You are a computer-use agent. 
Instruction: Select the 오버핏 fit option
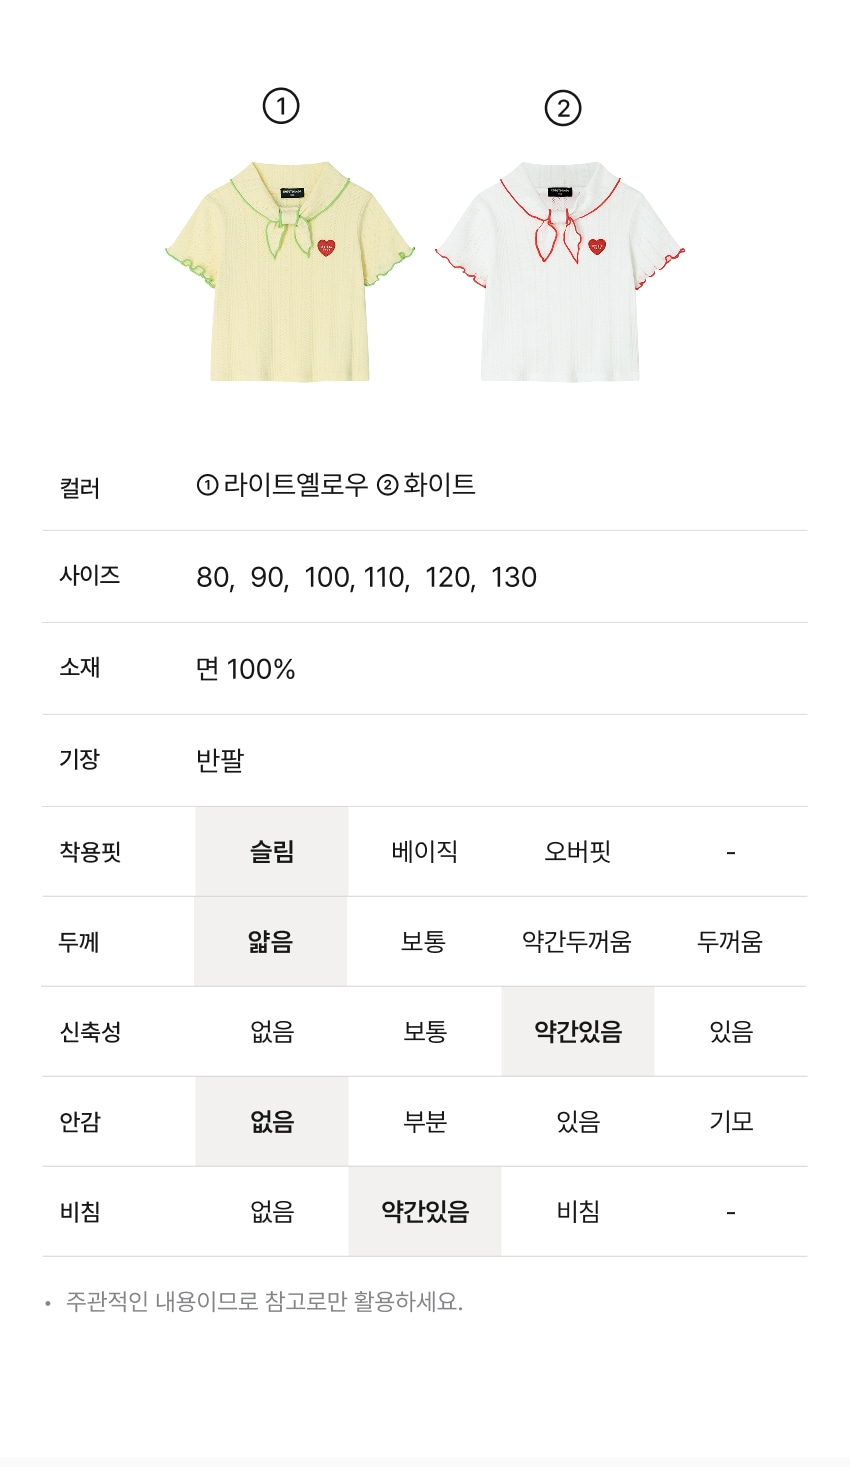tap(578, 852)
